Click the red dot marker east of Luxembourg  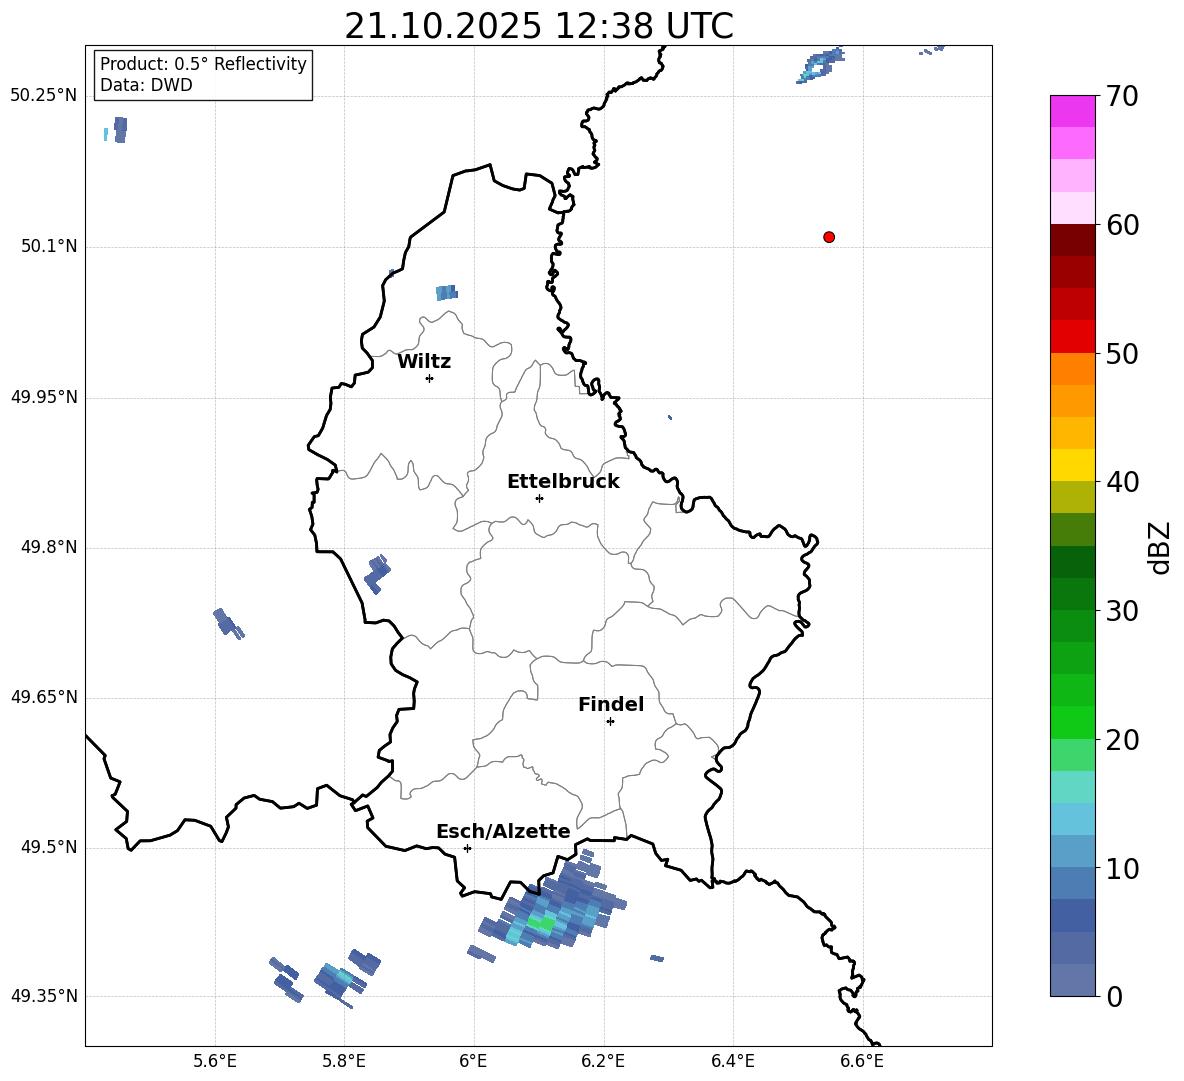coord(829,237)
